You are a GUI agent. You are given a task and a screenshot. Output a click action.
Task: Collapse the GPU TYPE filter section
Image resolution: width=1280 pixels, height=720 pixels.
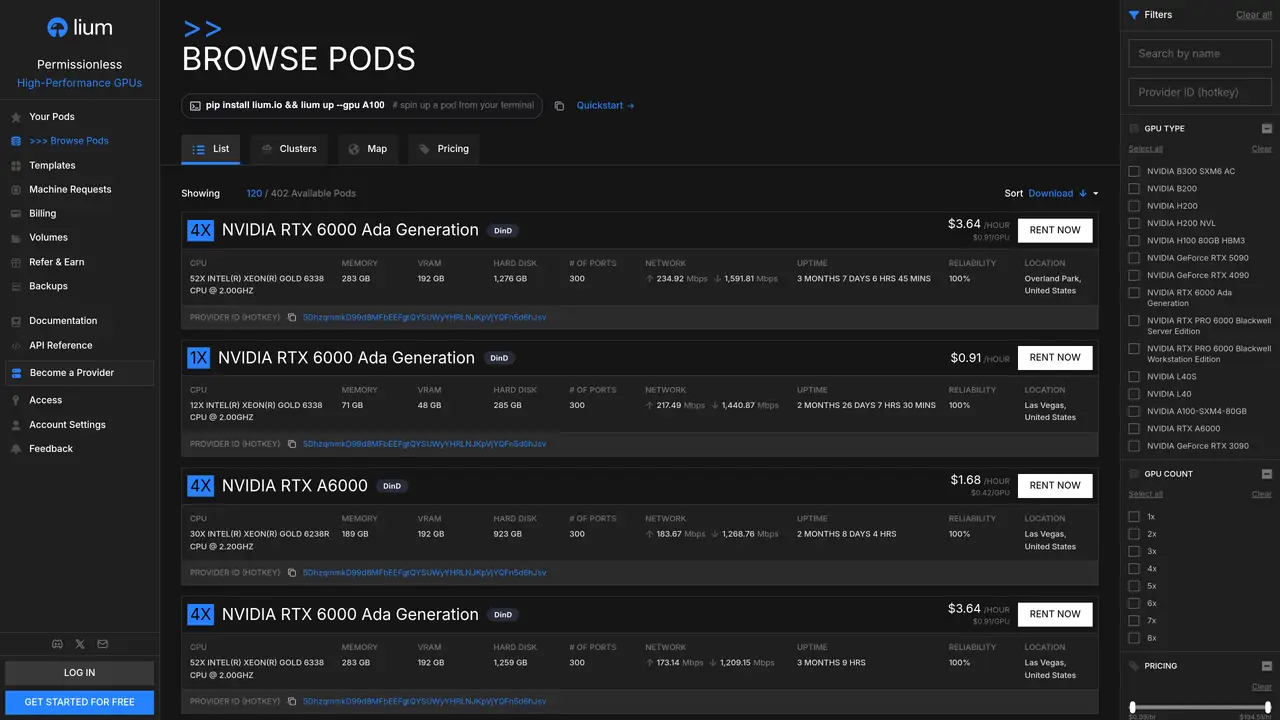pyautogui.click(x=1267, y=129)
